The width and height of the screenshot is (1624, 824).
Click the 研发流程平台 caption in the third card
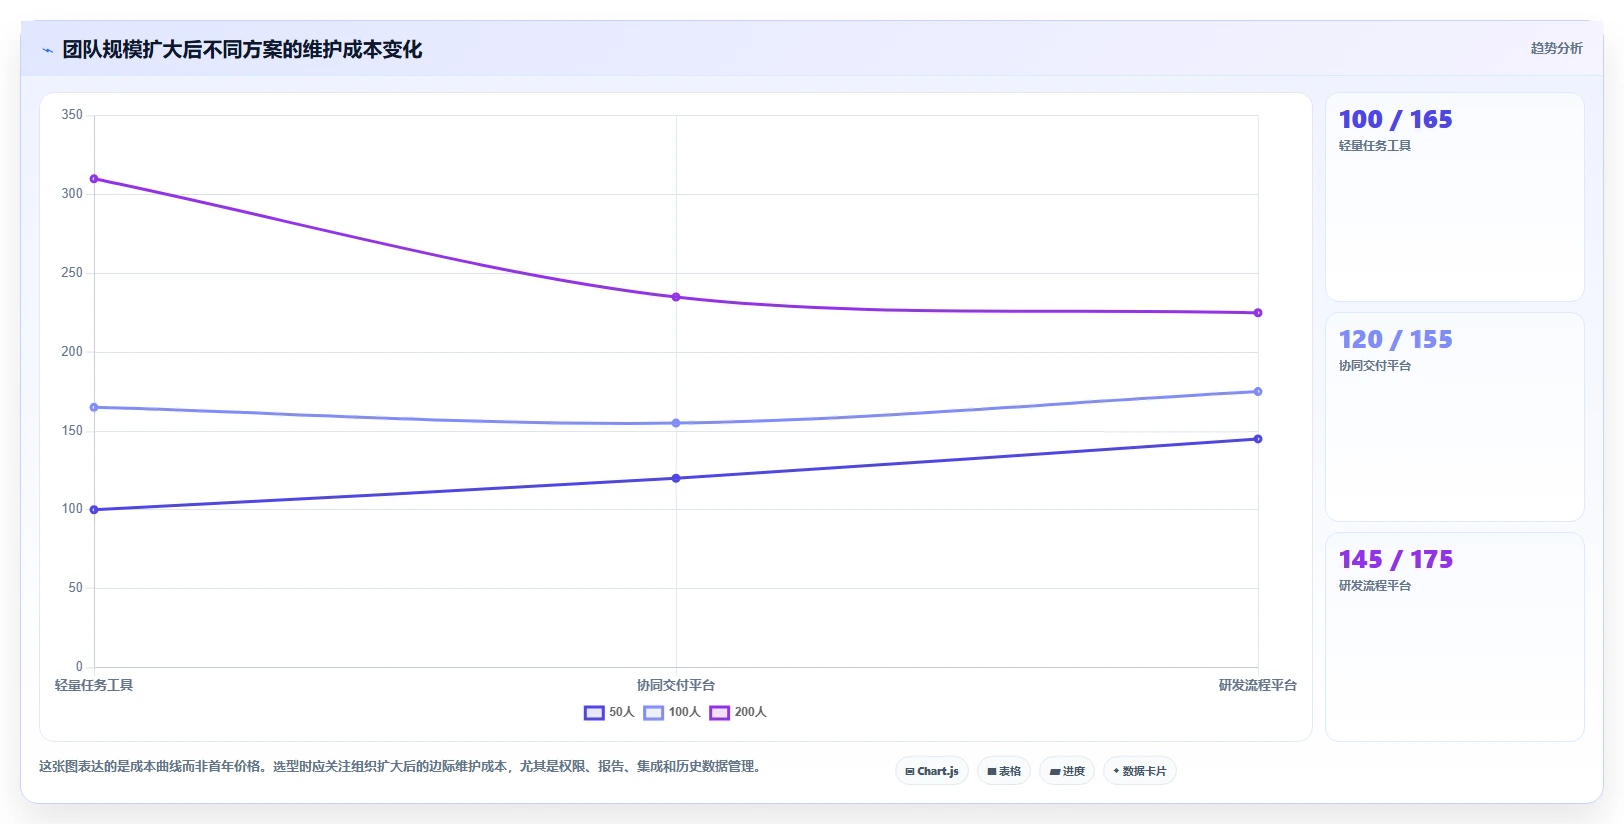click(x=1375, y=586)
